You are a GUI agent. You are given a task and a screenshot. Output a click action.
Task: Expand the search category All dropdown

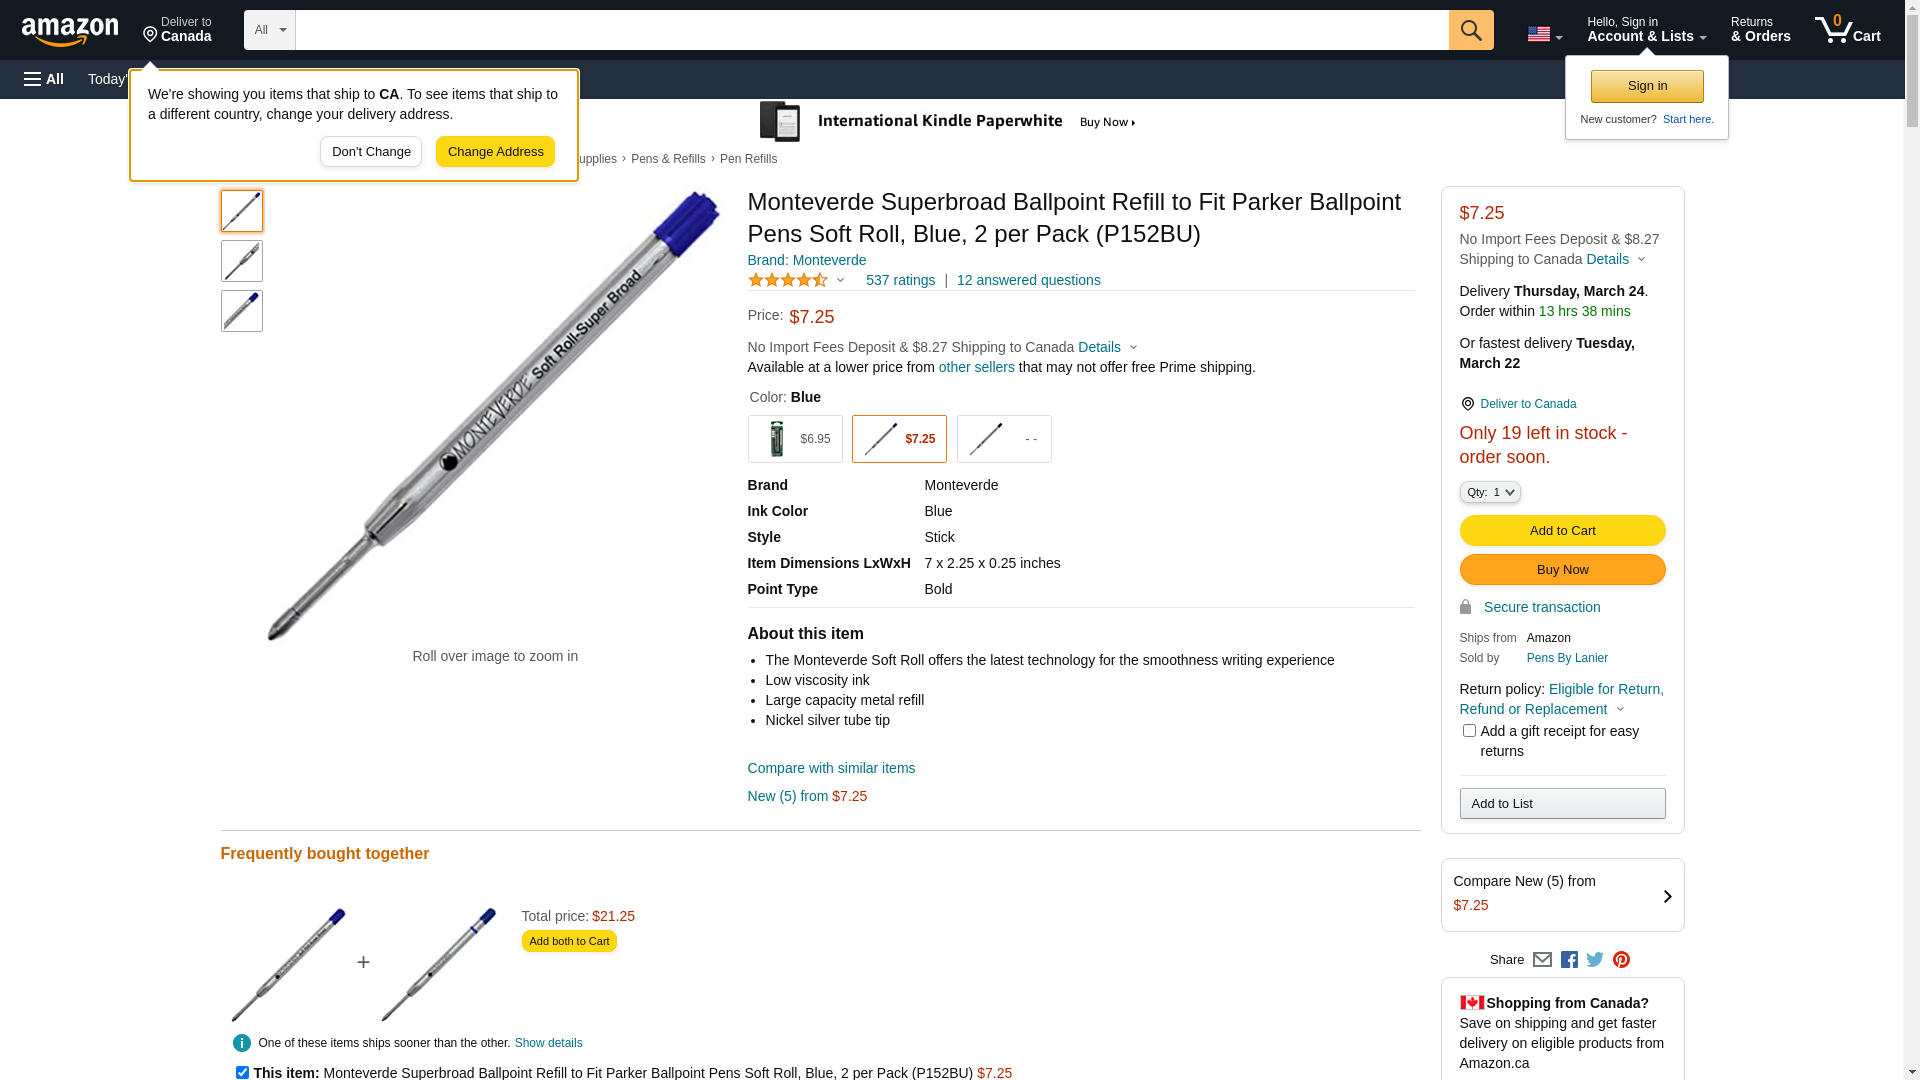(x=269, y=30)
